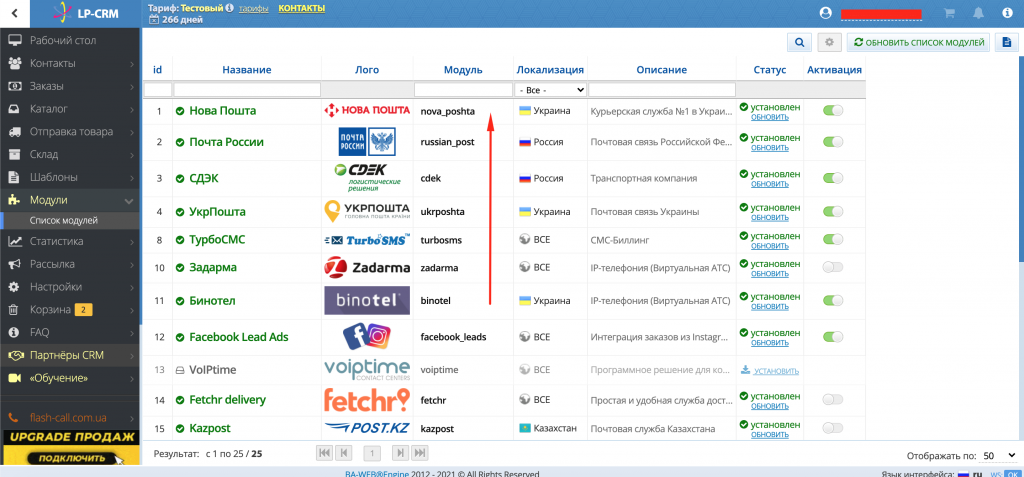Click the TurboSMS logo
1024x477 pixels.
coord(367,240)
